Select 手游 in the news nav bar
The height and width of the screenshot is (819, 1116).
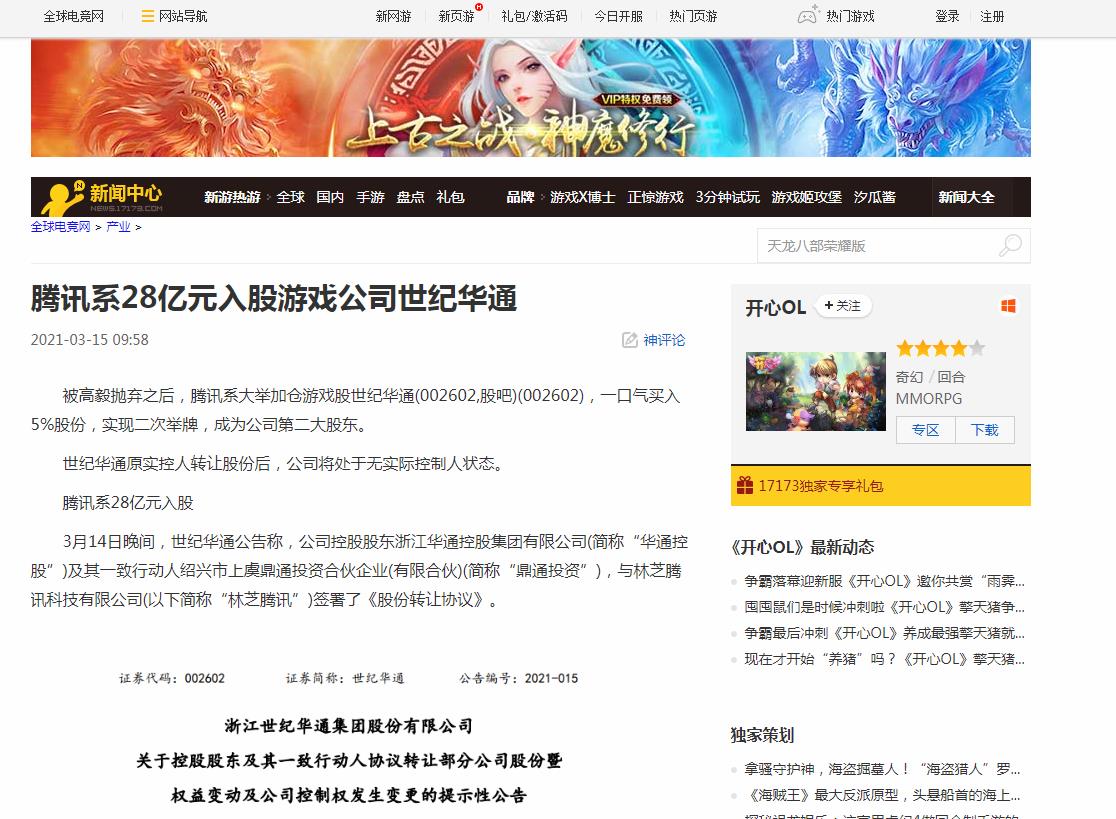(x=370, y=197)
